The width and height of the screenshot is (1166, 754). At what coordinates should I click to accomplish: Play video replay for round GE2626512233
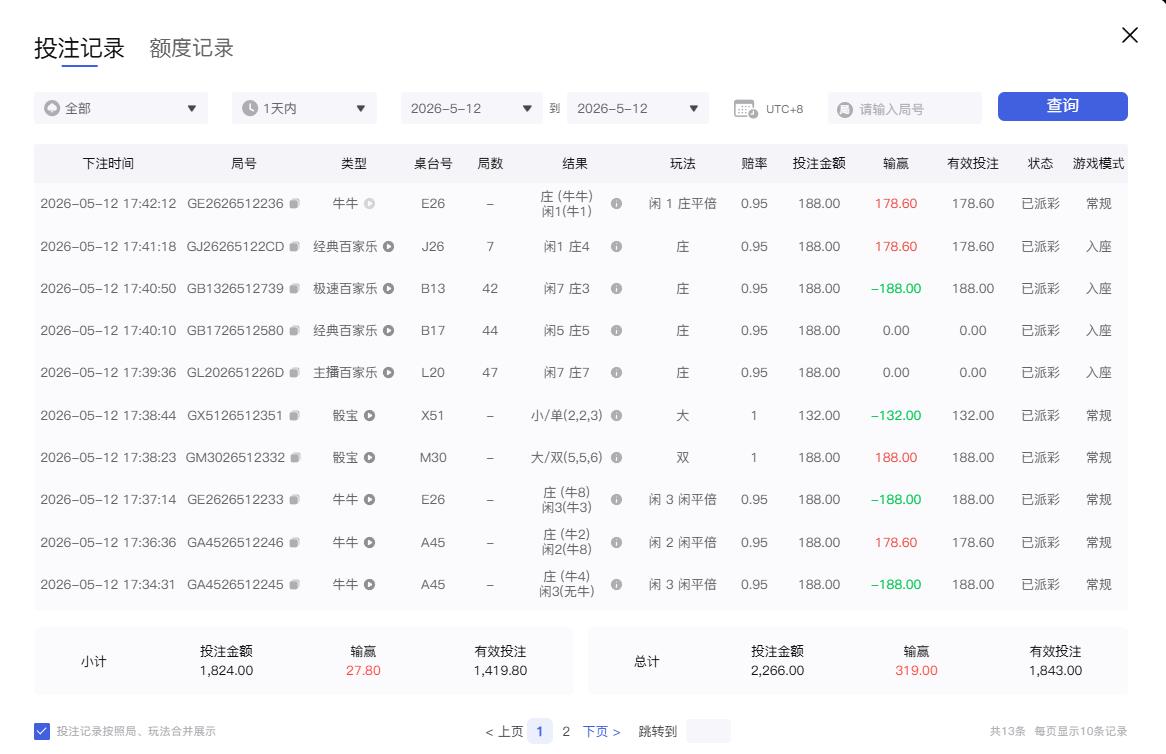[370, 500]
